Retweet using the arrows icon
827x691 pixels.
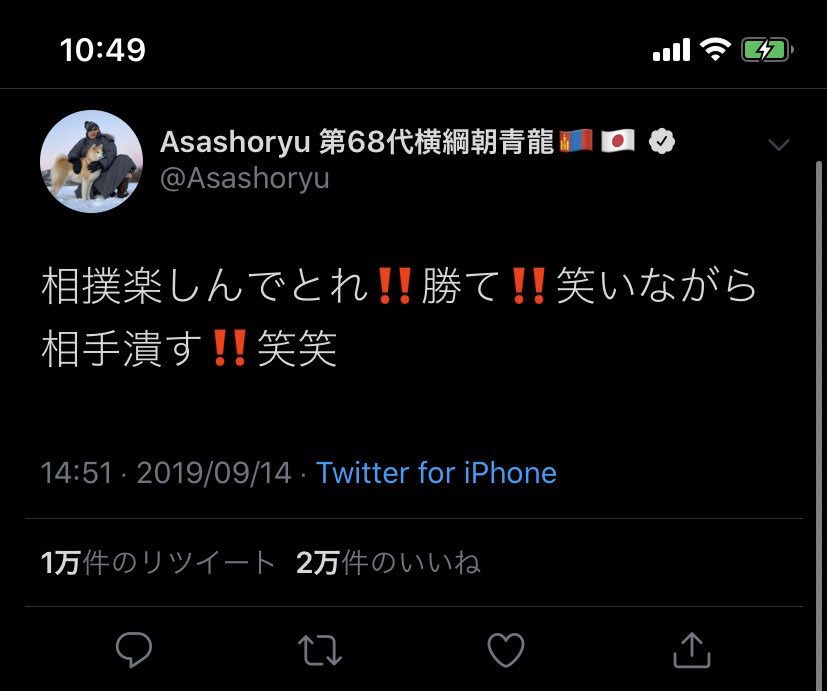(x=320, y=650)
